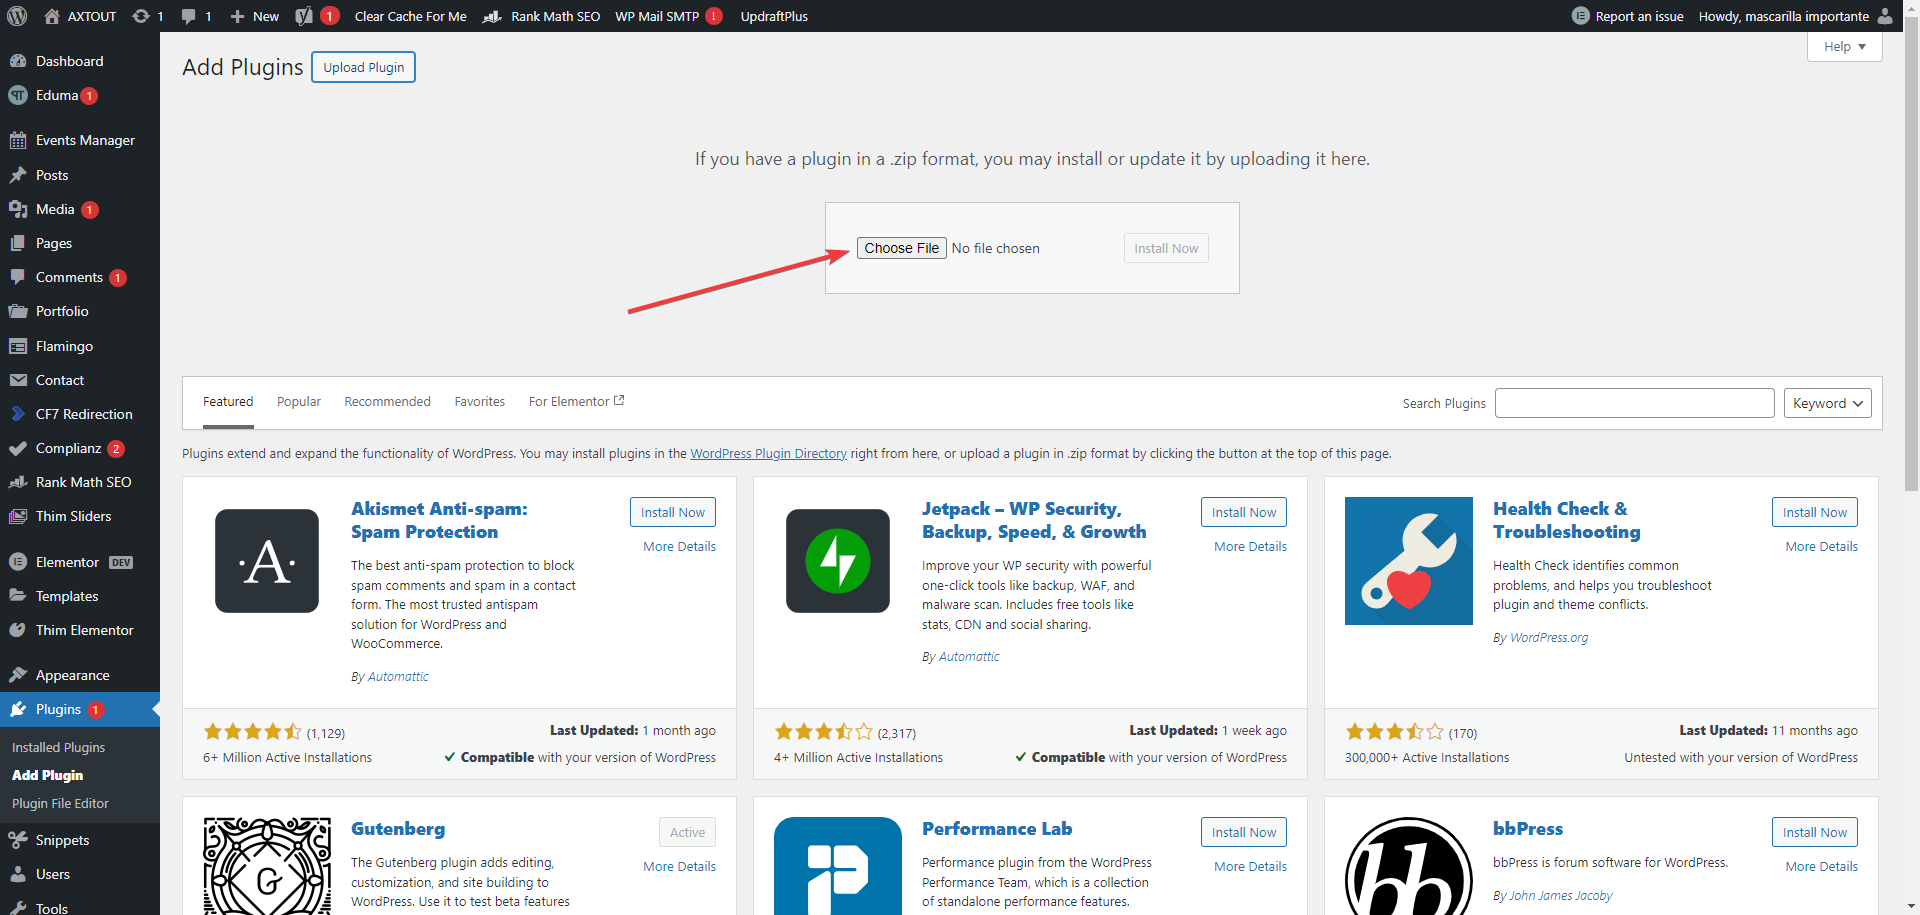Click the WordPress logo in admin bar
This screenshot has width=1920, height=915.
click(17, 16)
